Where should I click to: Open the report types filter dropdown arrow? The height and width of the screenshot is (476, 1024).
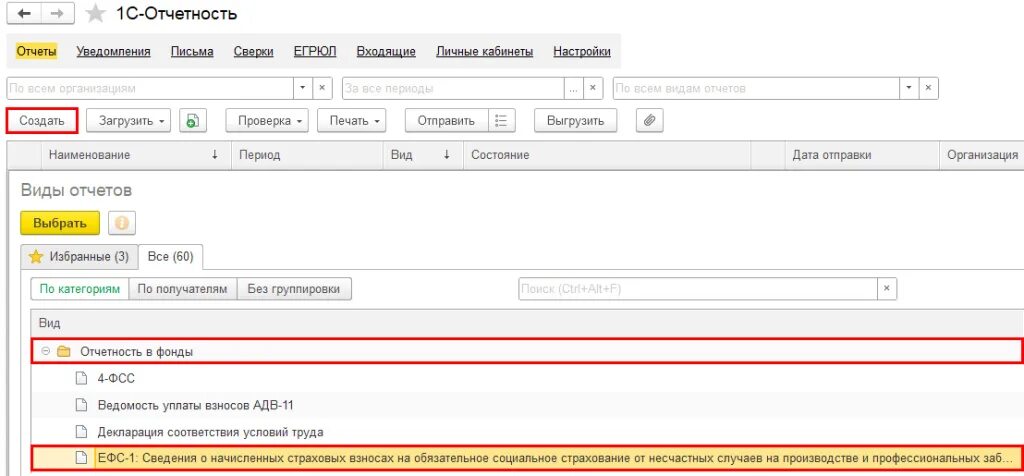(909, 88)
